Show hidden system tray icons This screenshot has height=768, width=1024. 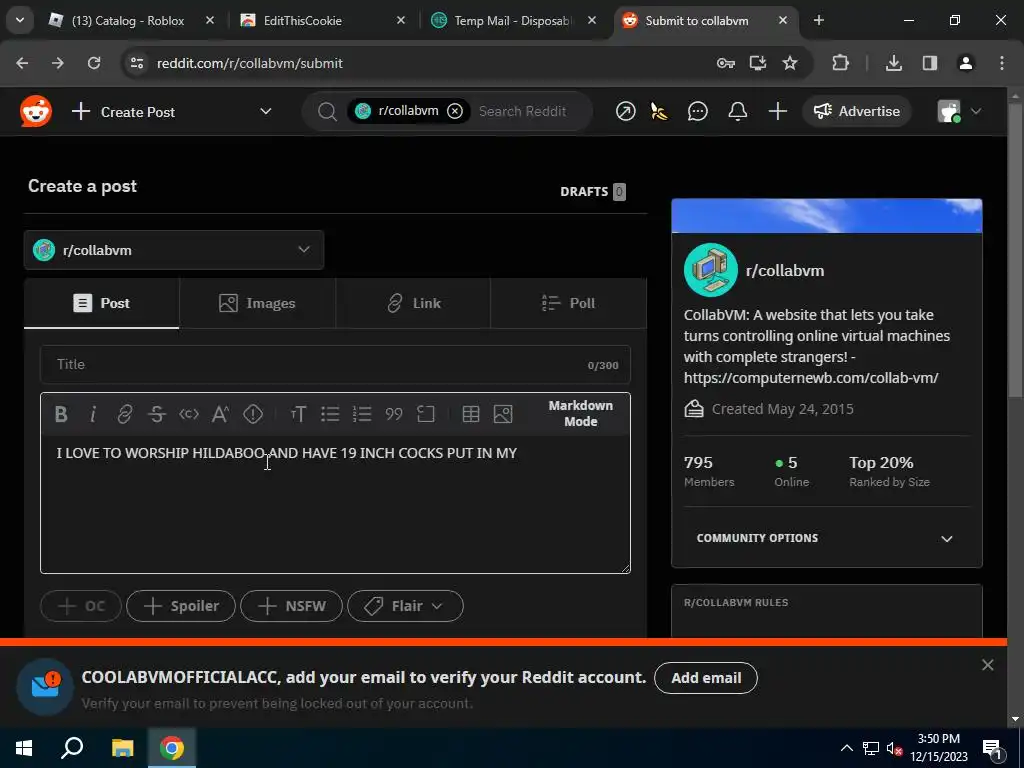(846, 748)
